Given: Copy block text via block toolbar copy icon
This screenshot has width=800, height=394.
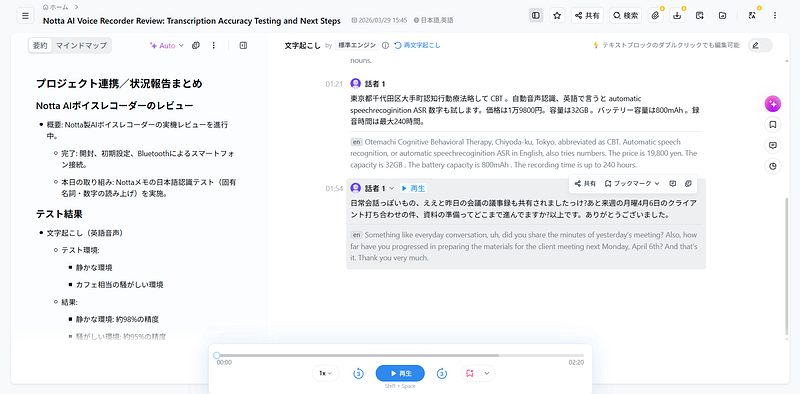Looking at the screenshot, I should coord(688,183).
